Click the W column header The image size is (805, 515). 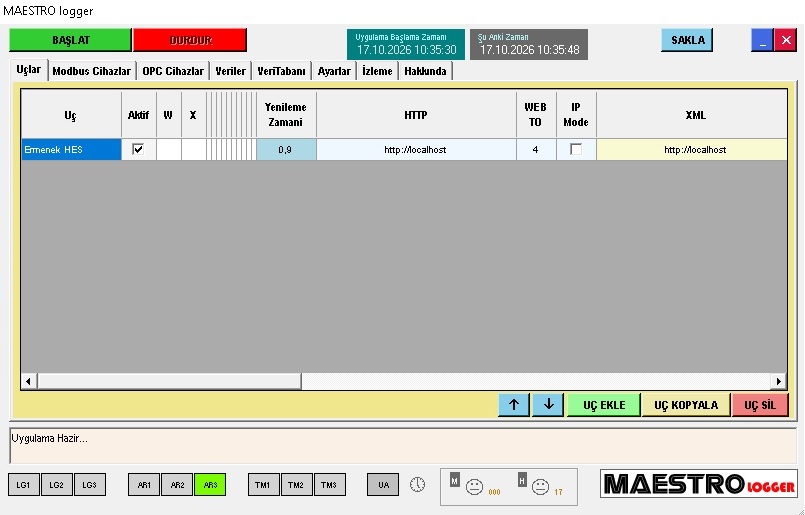click(168, 115)
